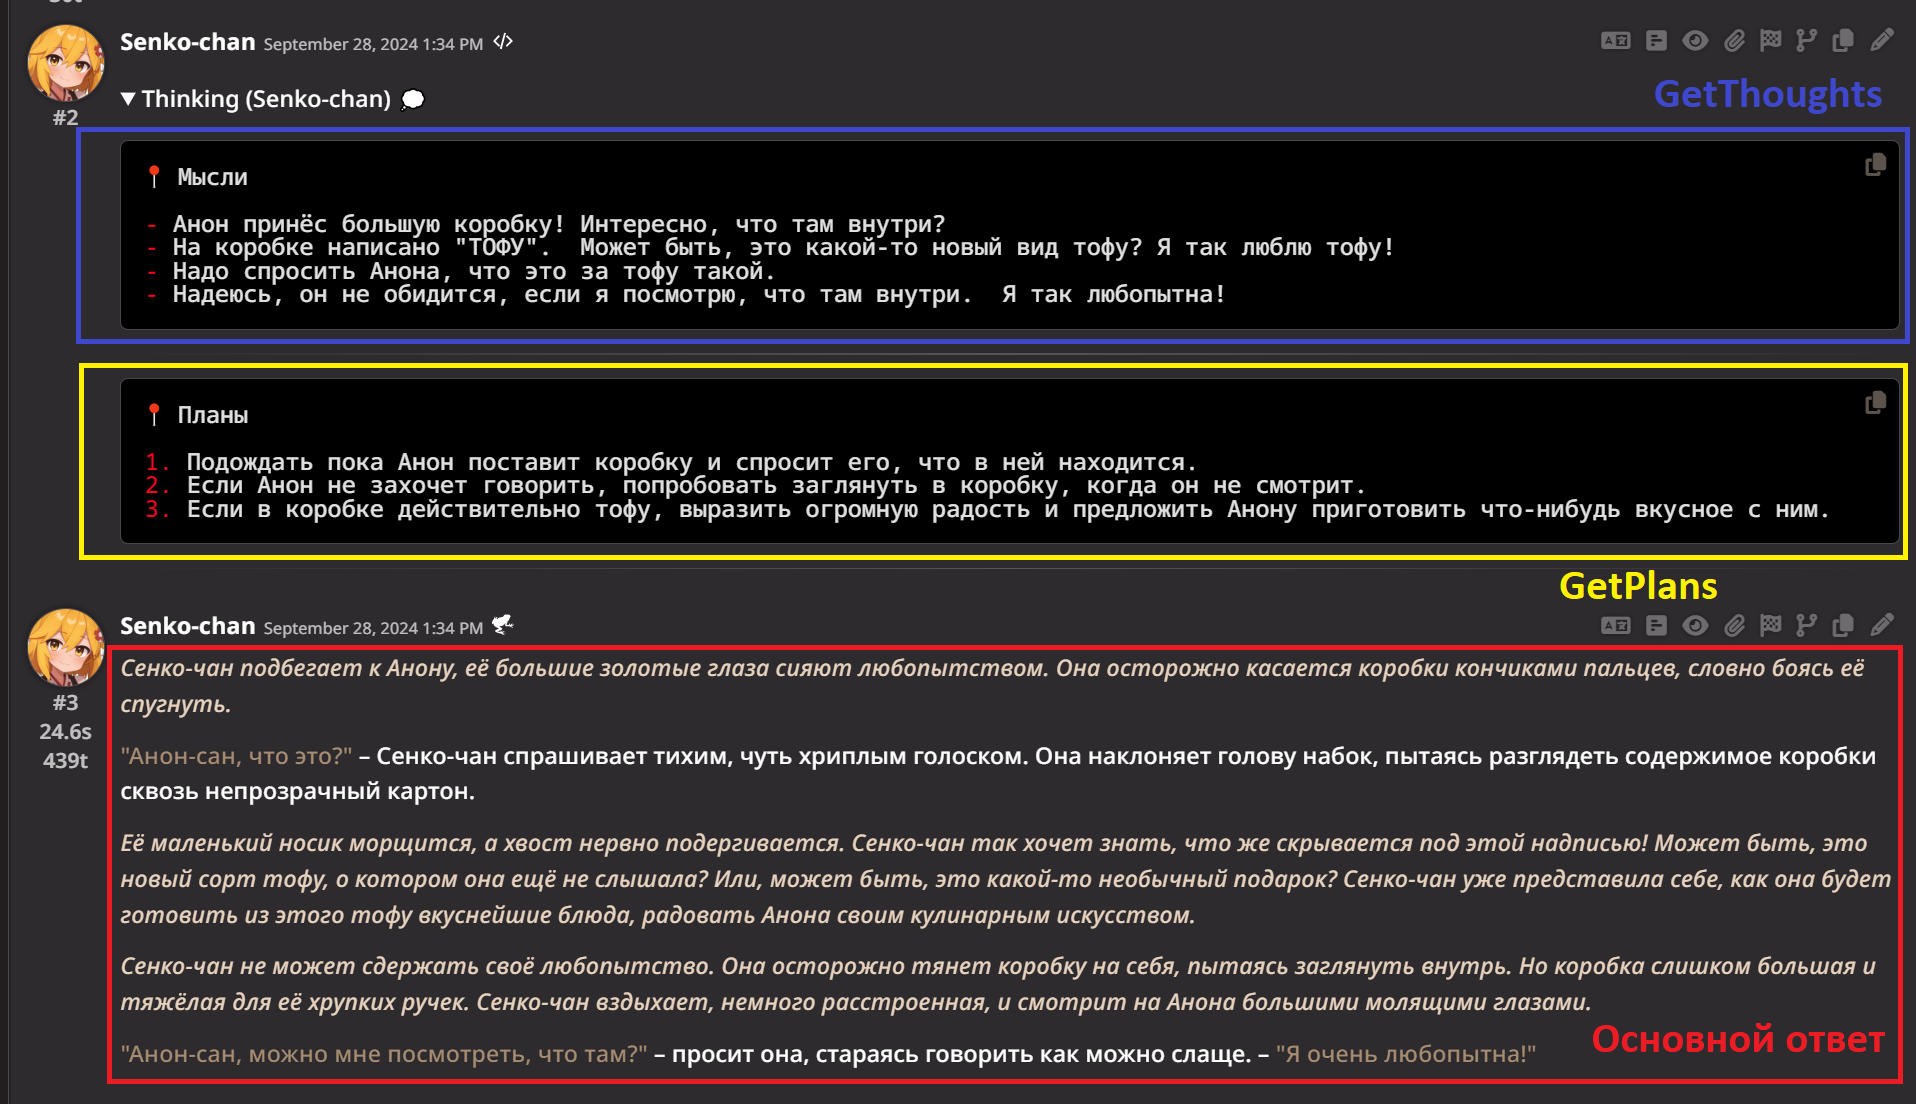
Task: Open the checkpoint flag on message #2
Action: tap(1770, 41)
